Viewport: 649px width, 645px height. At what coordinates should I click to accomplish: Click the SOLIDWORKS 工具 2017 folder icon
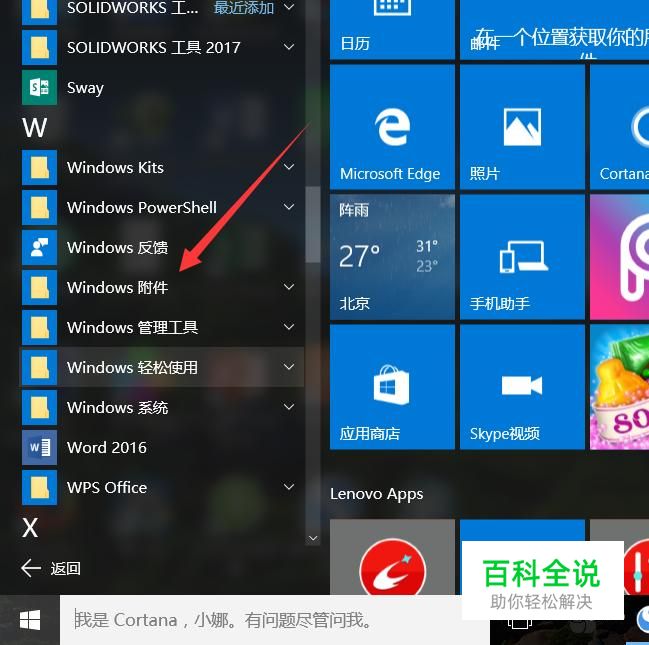tap(39, 48)
